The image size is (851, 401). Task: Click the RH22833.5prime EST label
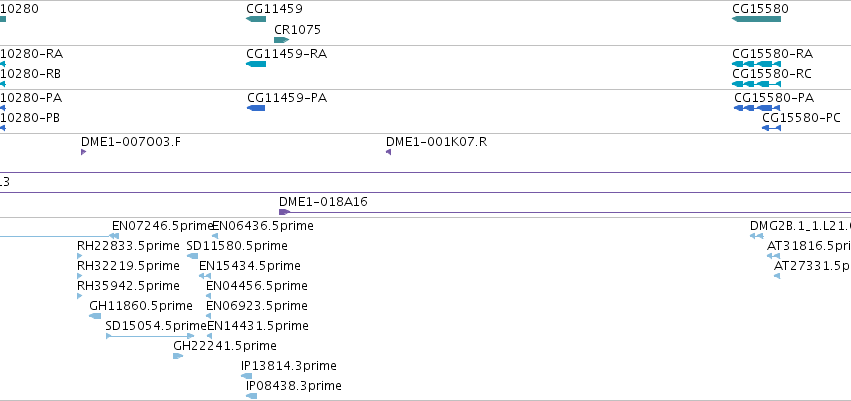click(x=128, y=246)
